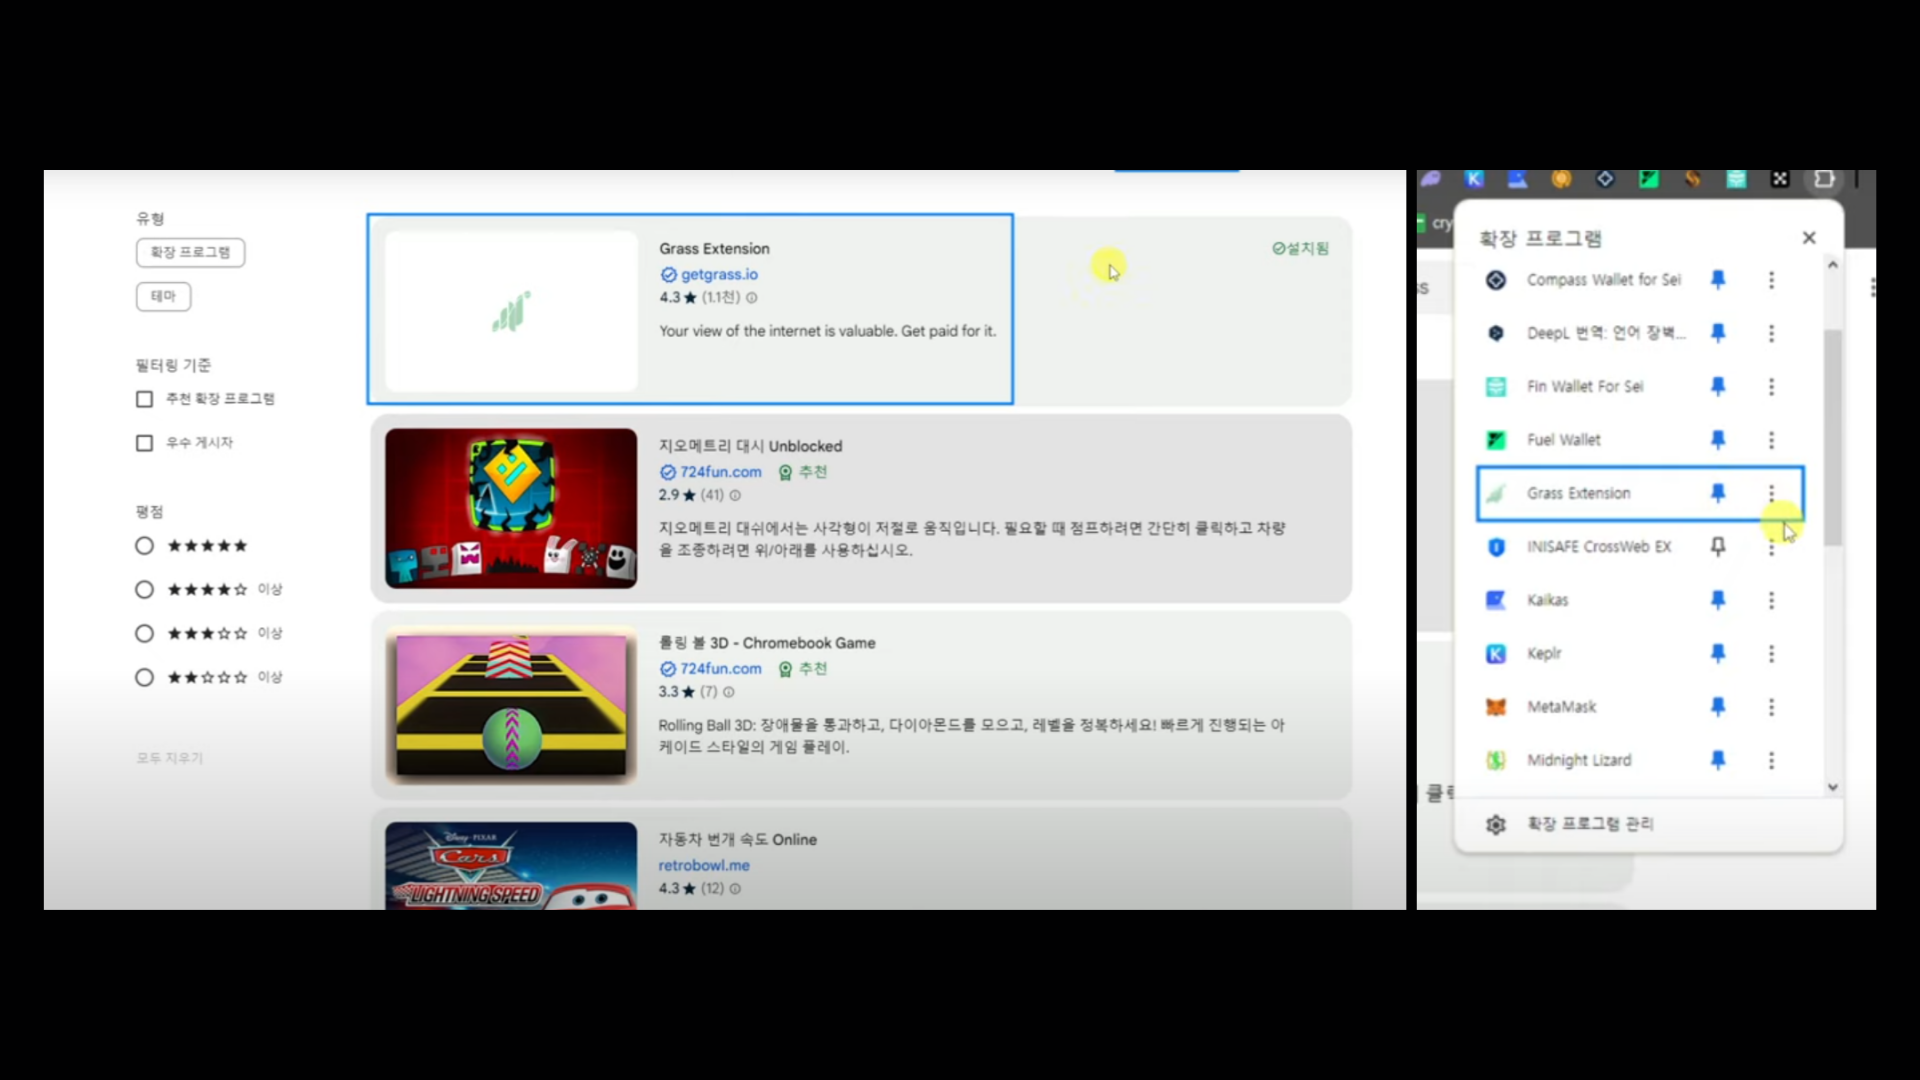This screenshot has width=1920, height=1080.
Task: Open more options for Midnight Lizard
Action: pos(1771,760)
